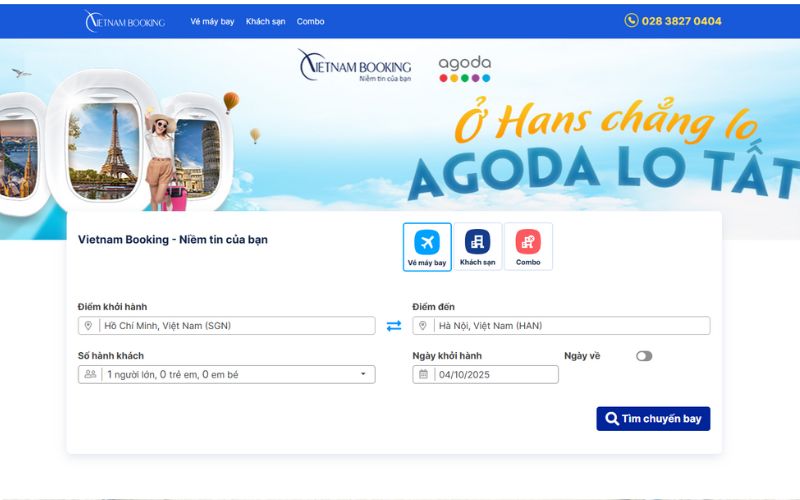This screenshot has height=500, width=800.
Task: Click the Vietnam Booking logo in header
Action: (x=125, y=21)
